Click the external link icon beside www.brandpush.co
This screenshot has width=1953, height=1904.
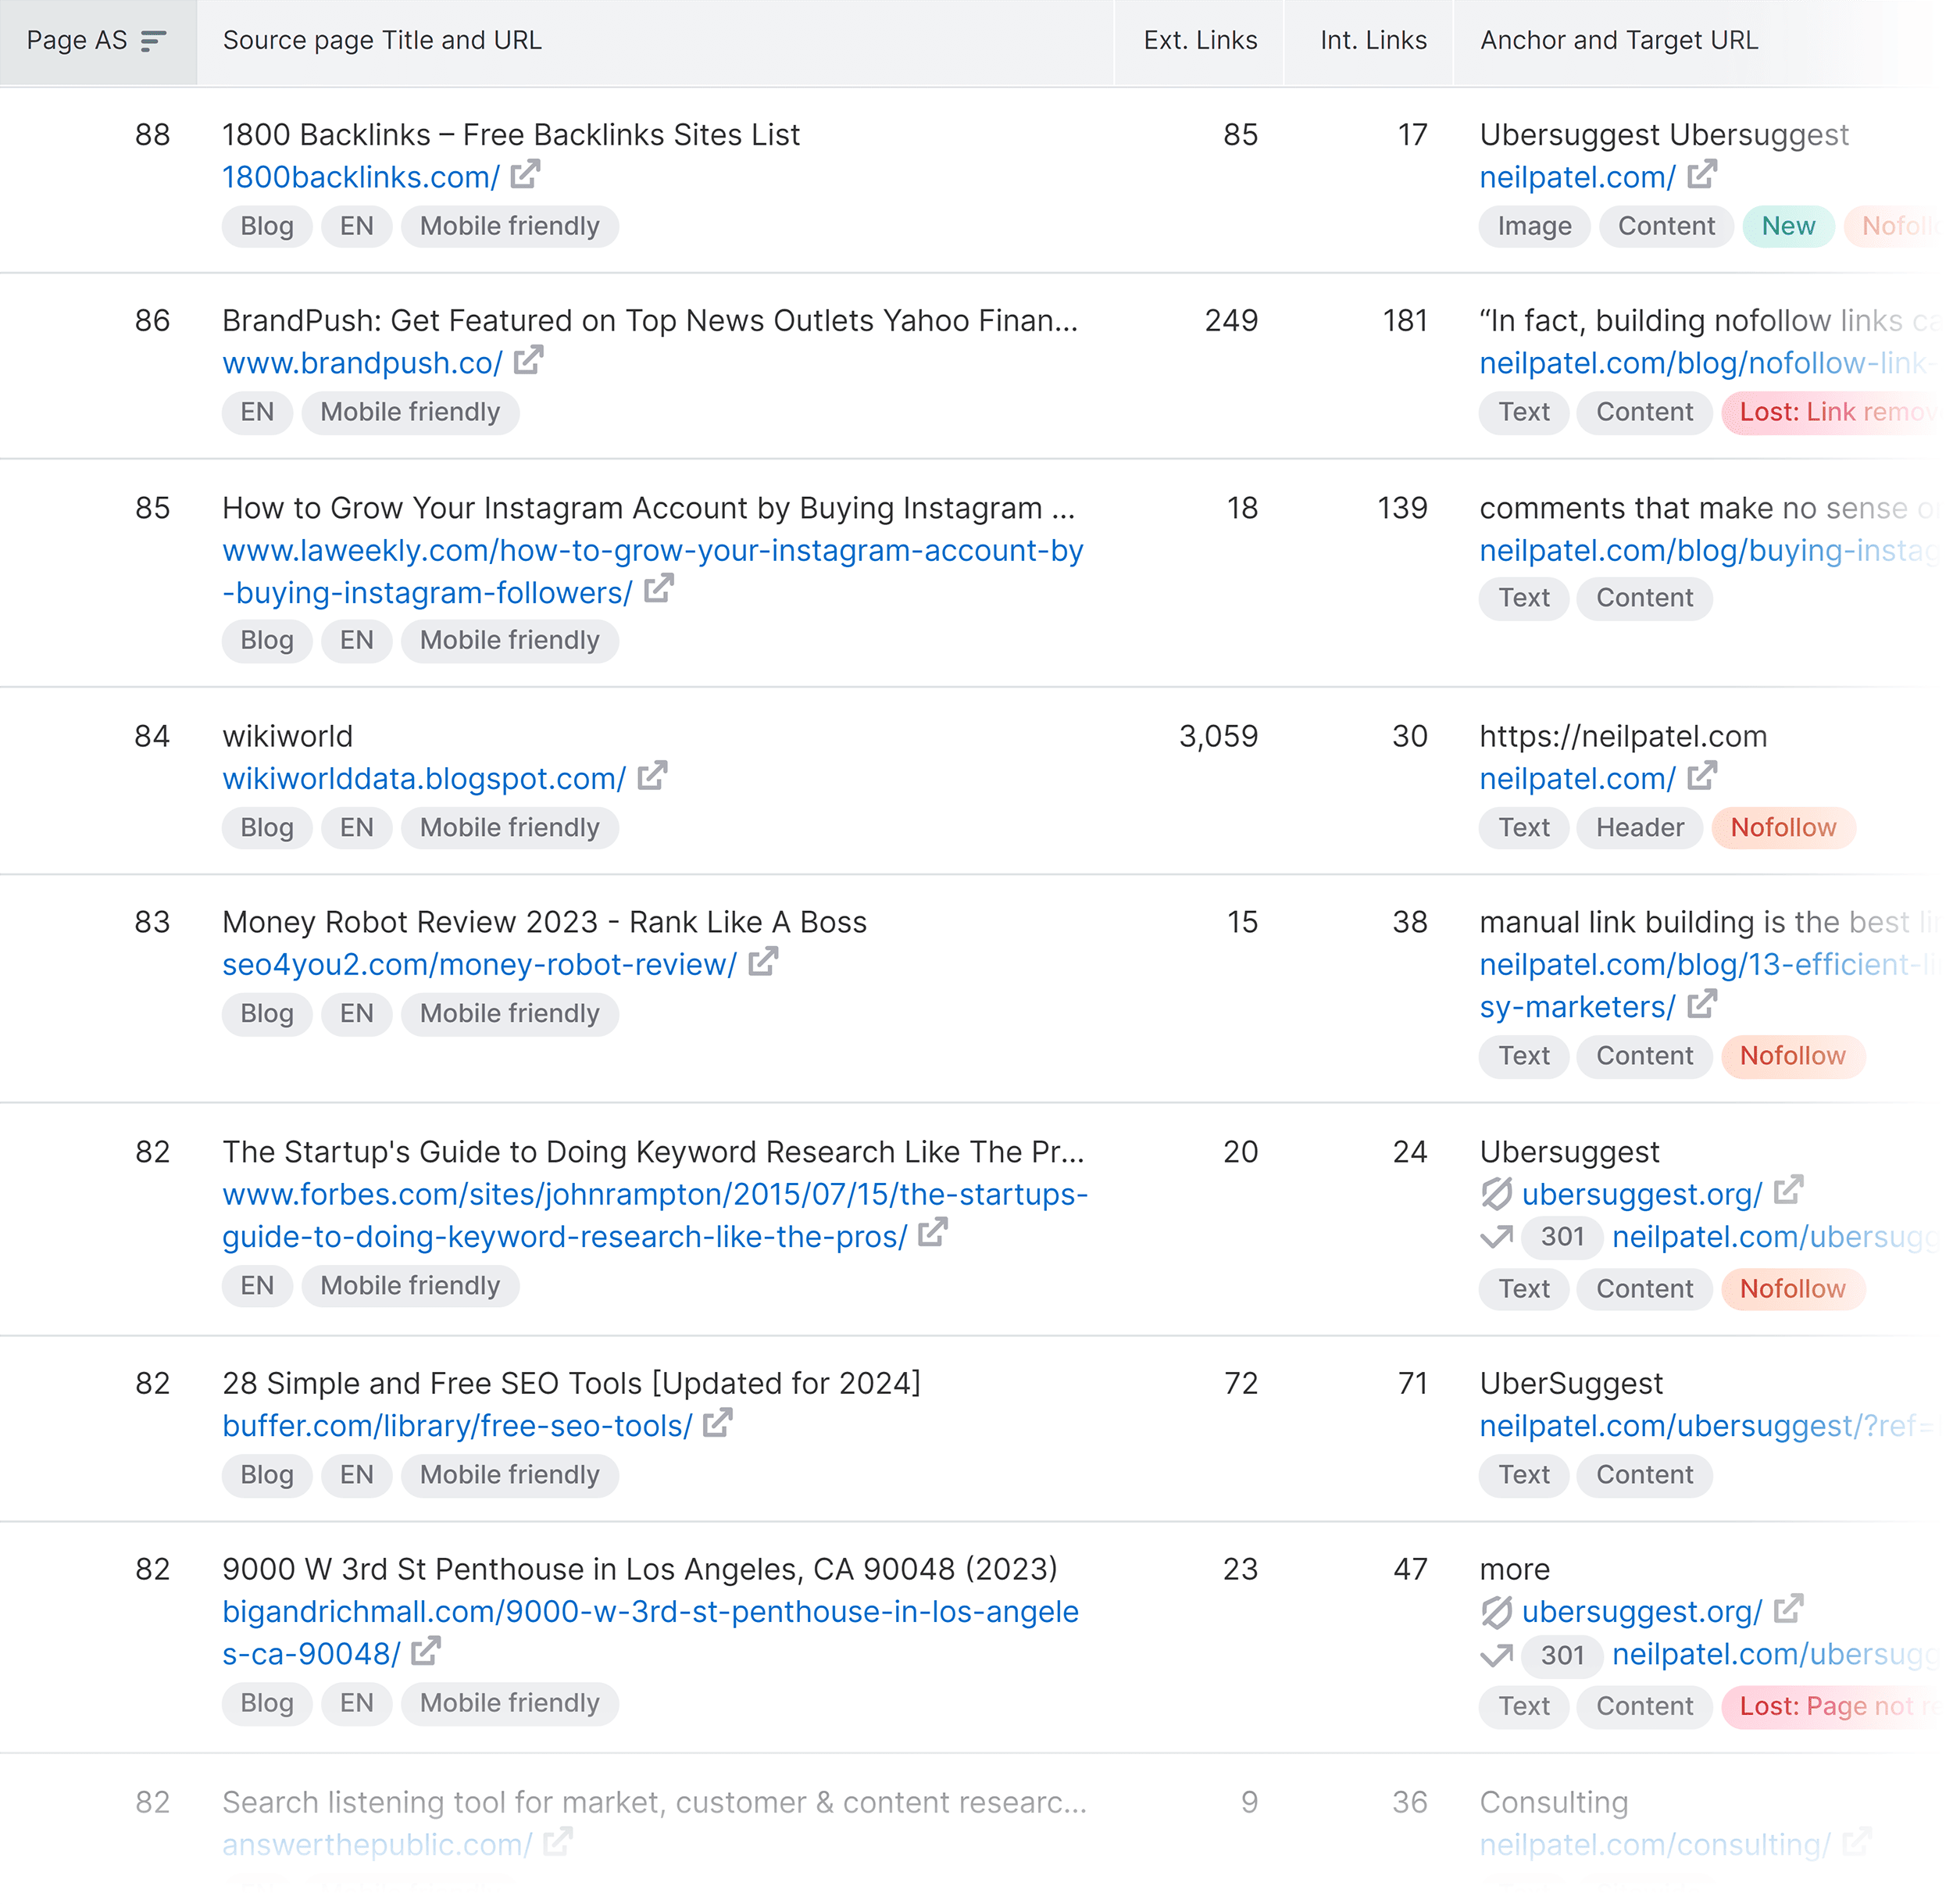click(x=529, y=360)
